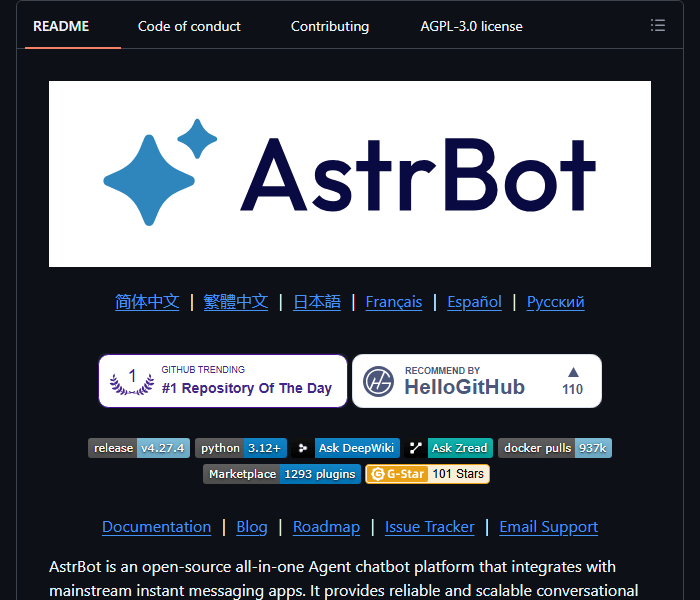Image resolution: width=700 pixels, height=600 pixels.
Task: Open the Español translation link
Action: pos(475,302)
